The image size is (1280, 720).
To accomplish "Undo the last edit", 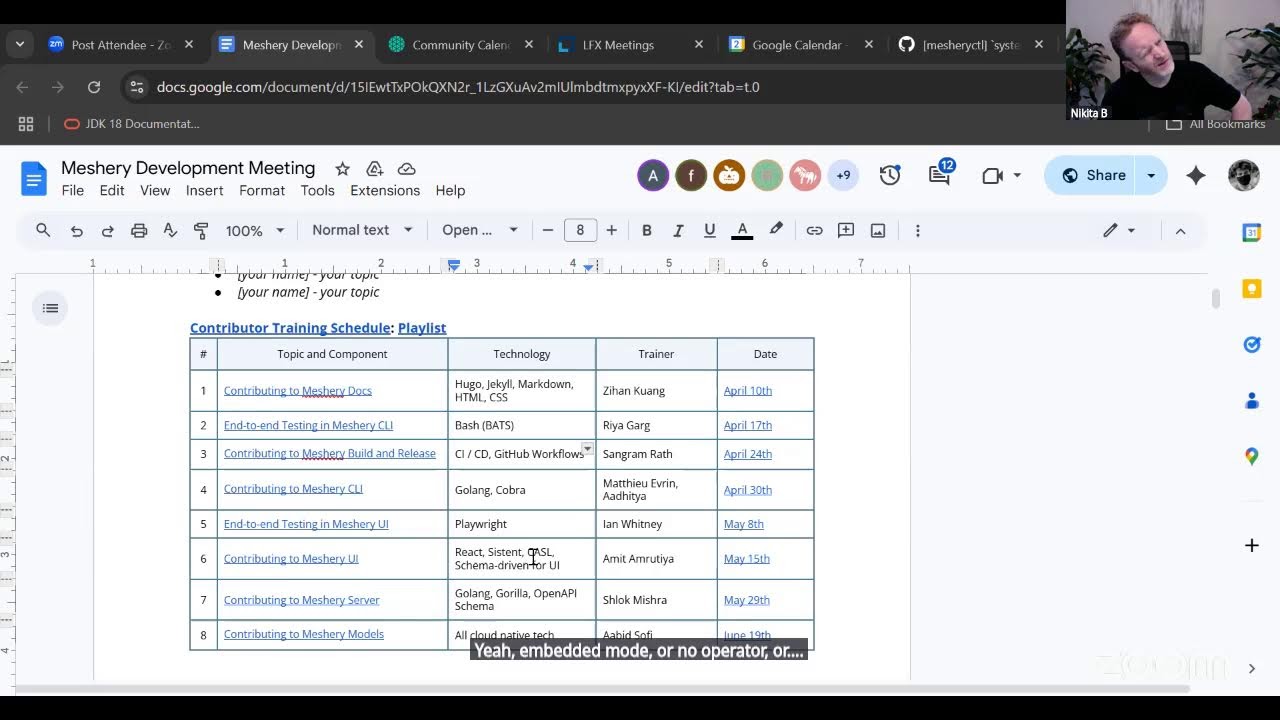I will click(76, 230).
